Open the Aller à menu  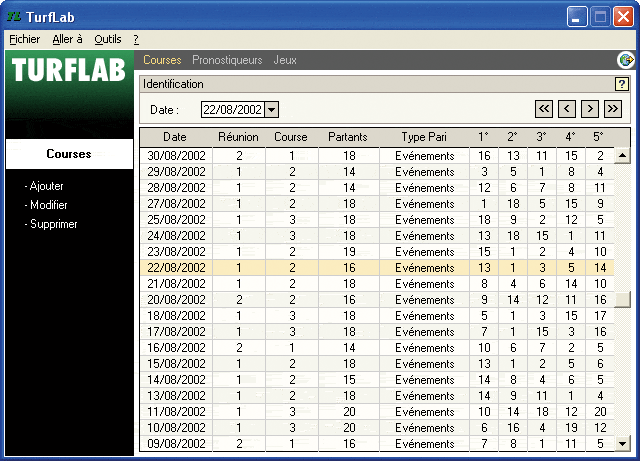pyautogui.click(x=67, y=39)
